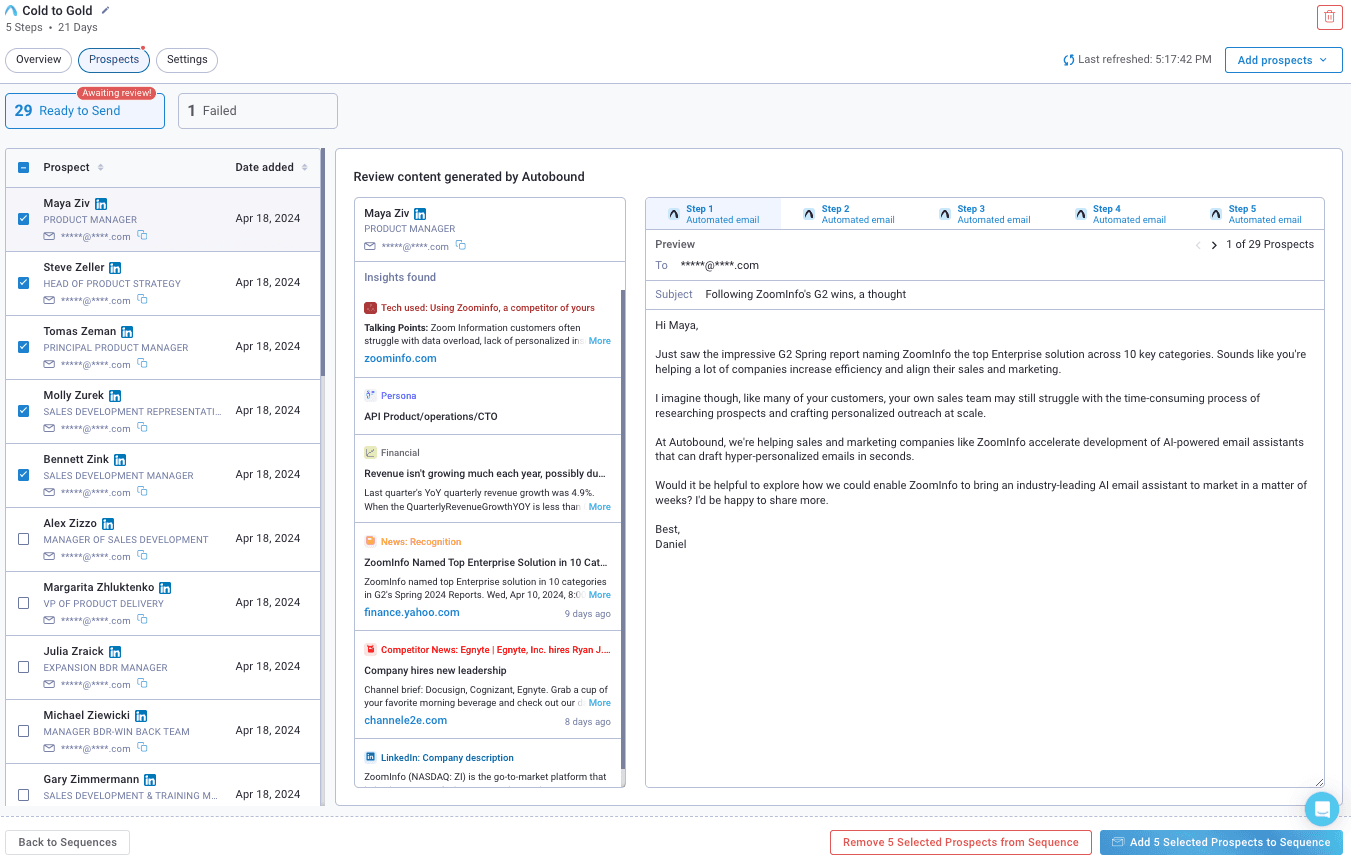The width and height of the screenshot is (1351, 863).
Task: Click right chevron to view next prospect
Action: pos(1212,244)
